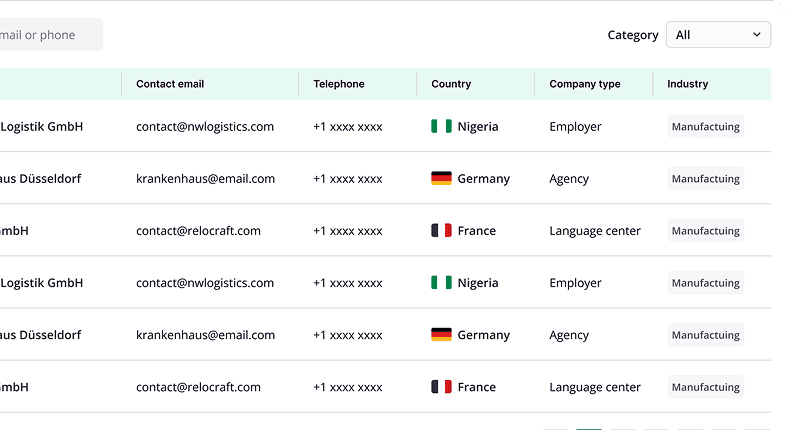786x430 pixels.
Task: Click the Contact email column header
Action: tap(170, 84)
